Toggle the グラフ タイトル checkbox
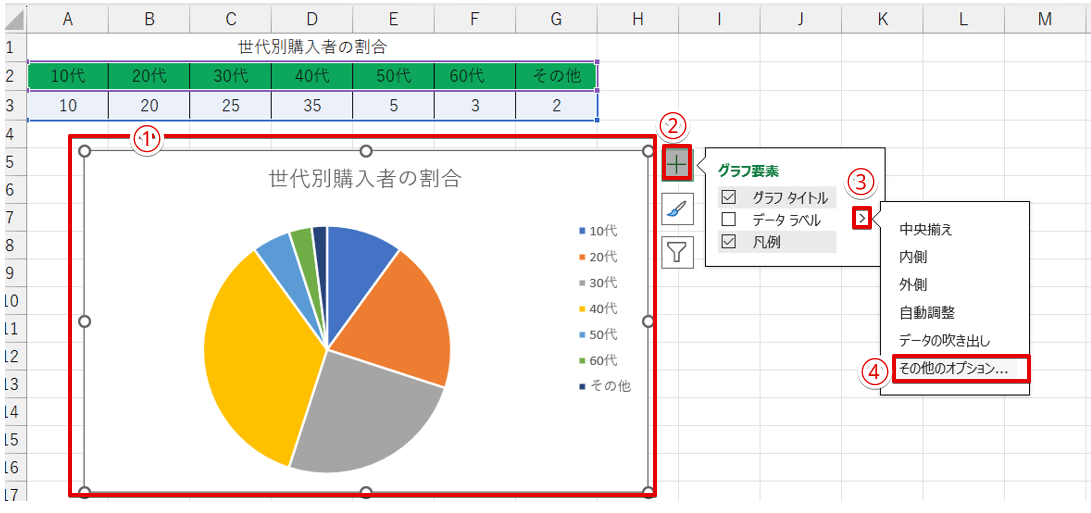The height and width of the screenshot is (513, 1091). [x=729, y=197]
